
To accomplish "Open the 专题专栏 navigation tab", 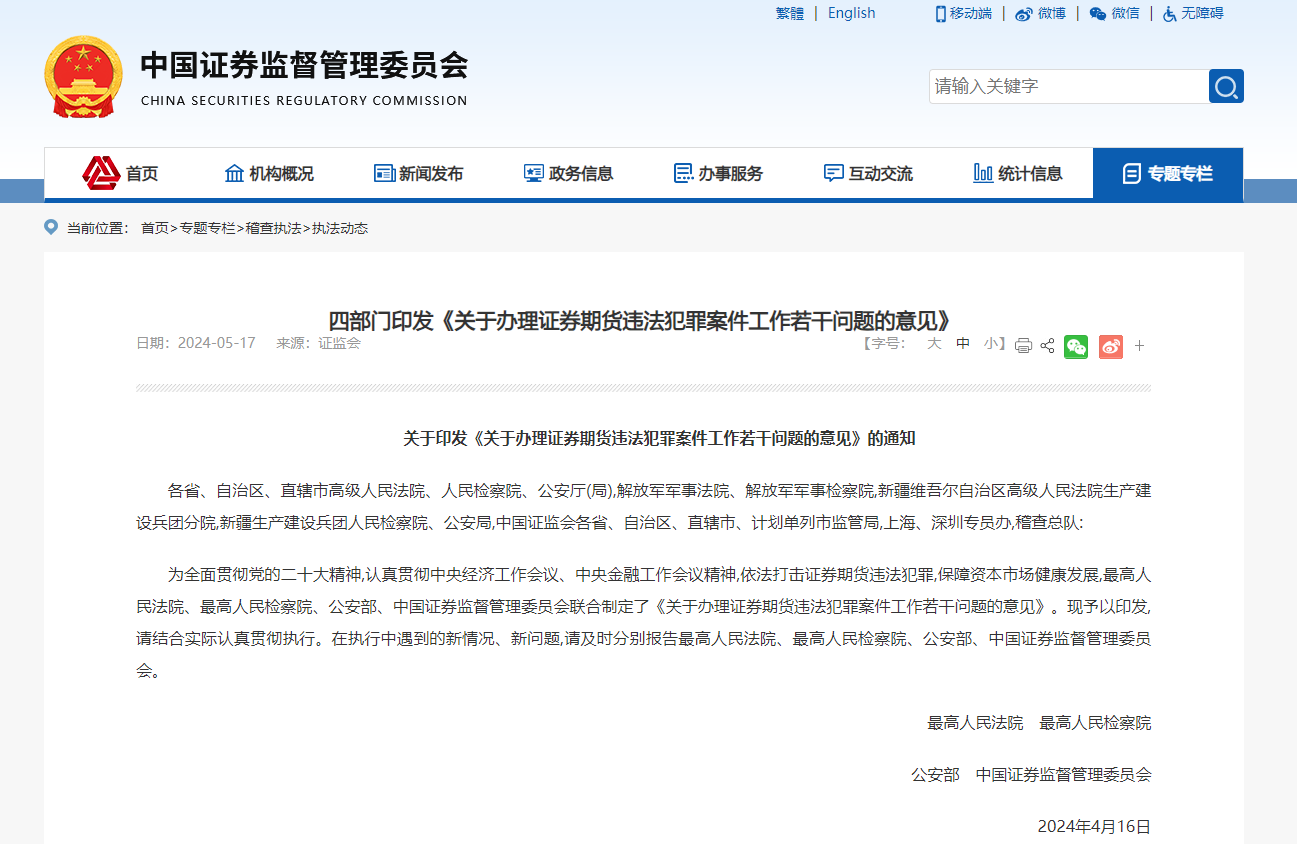I will 1168,174.
